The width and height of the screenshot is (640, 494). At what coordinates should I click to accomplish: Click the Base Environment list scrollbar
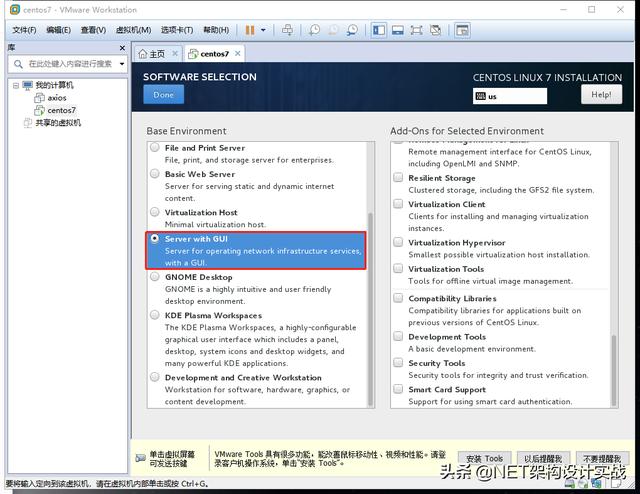[371, 308]
